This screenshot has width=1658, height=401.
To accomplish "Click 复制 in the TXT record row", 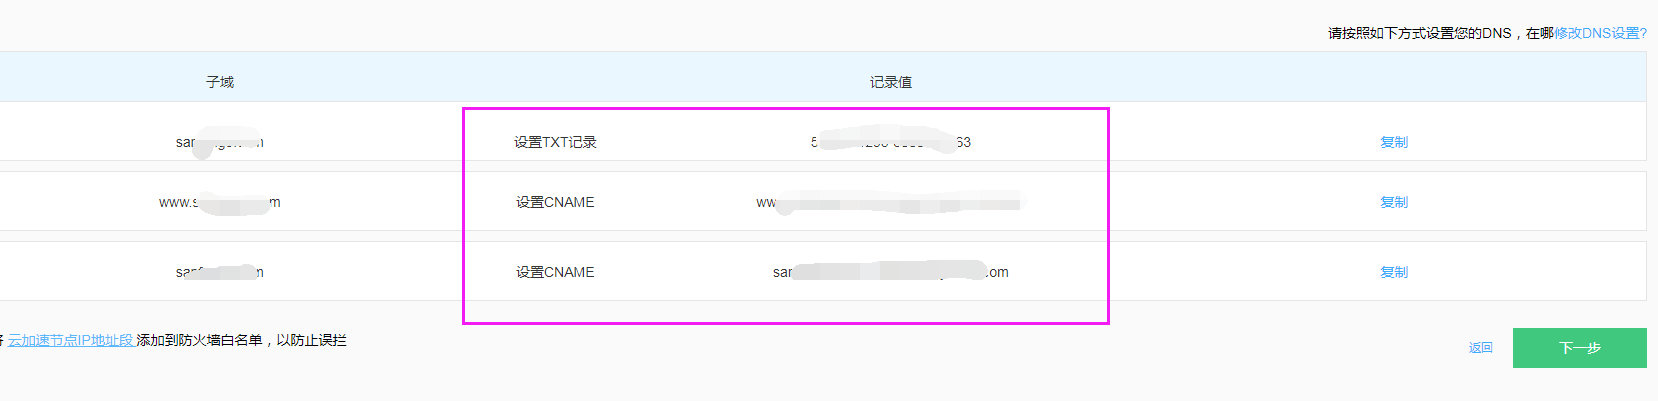I will click(x=1394, y=142).
